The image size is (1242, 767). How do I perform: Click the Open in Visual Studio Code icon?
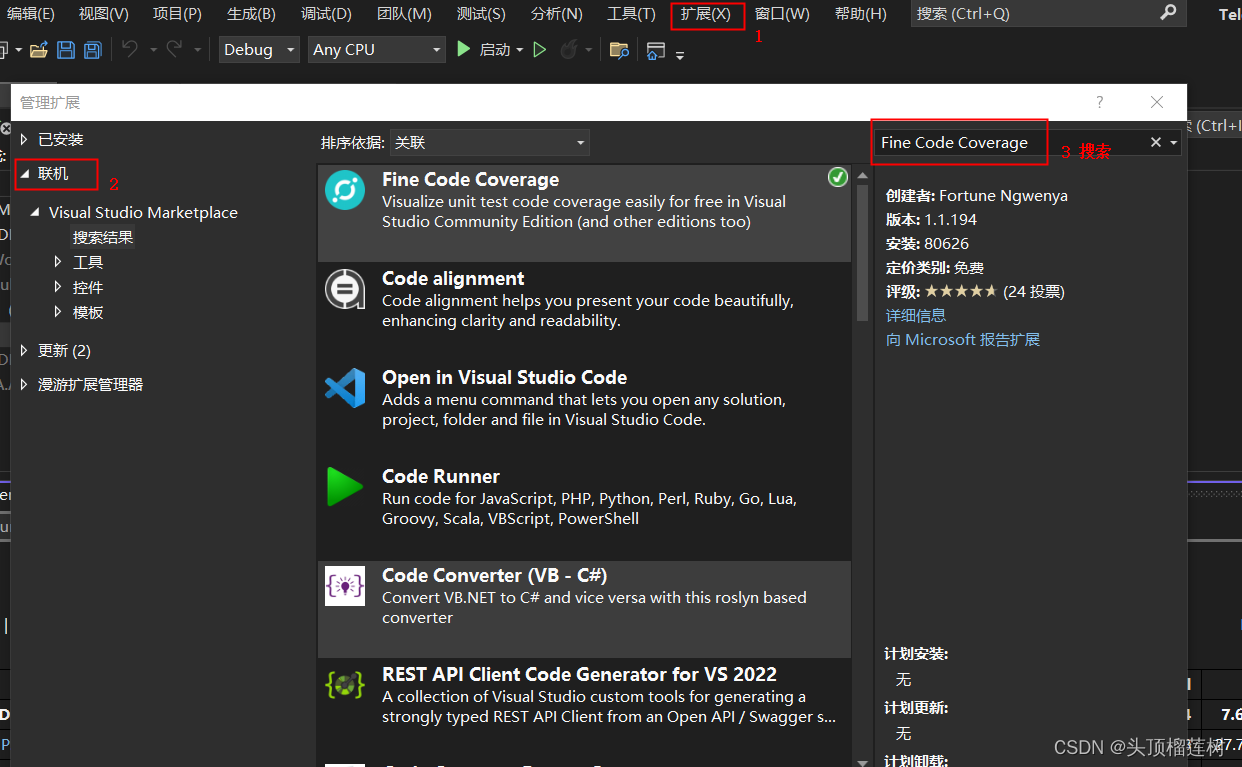[345, 388]
